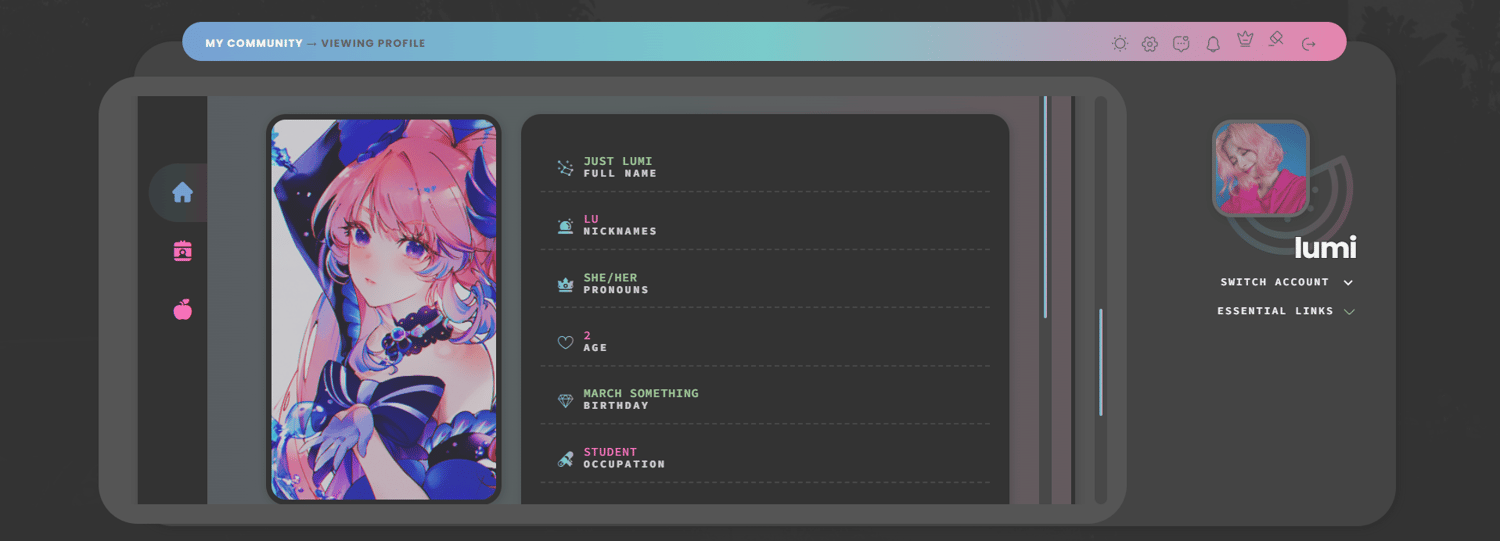1500x541 pixels.
Task: Click the lumi username heading
Action: point(1325,247)
